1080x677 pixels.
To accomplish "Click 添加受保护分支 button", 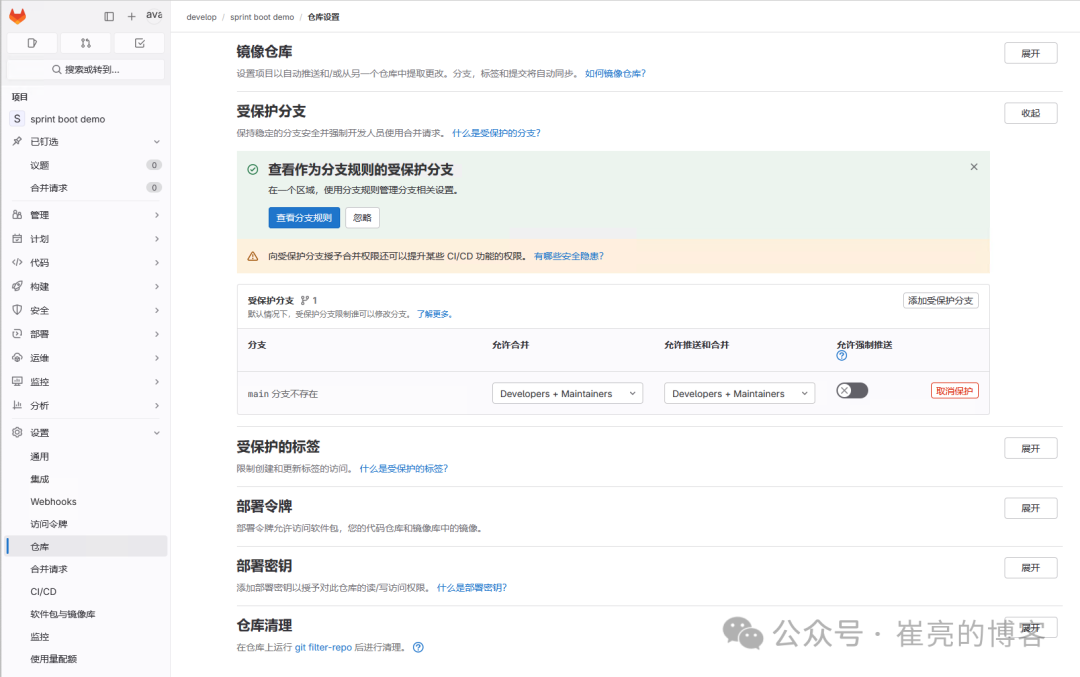I will (941, 300).
